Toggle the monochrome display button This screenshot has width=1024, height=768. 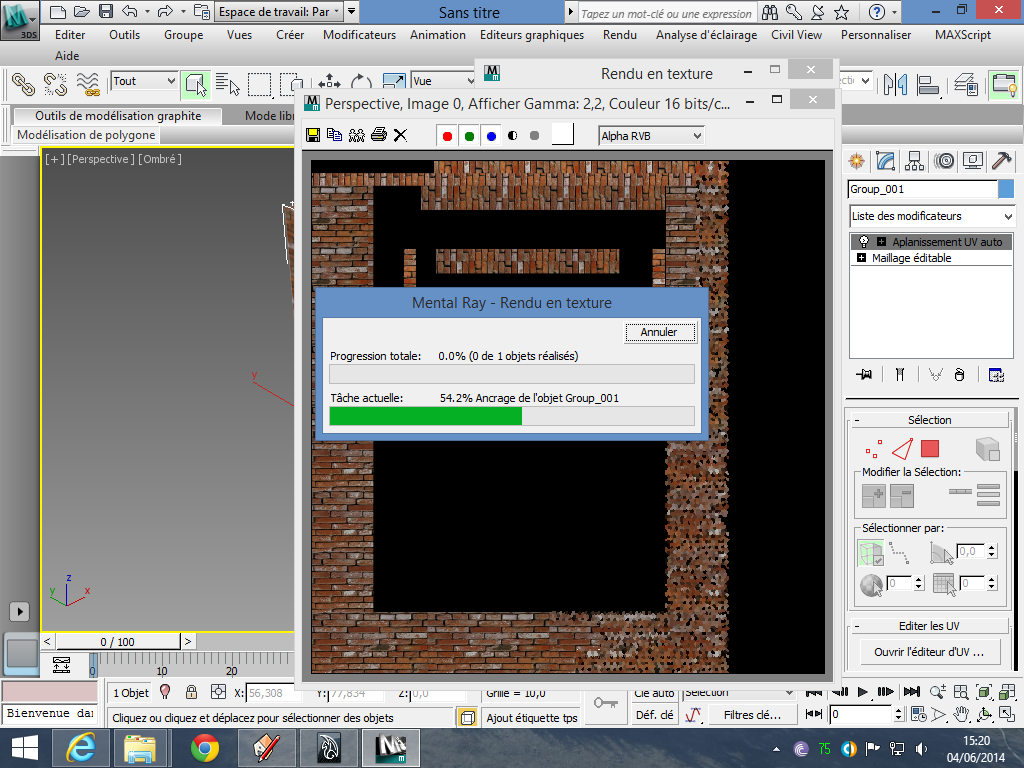(534, 136)
